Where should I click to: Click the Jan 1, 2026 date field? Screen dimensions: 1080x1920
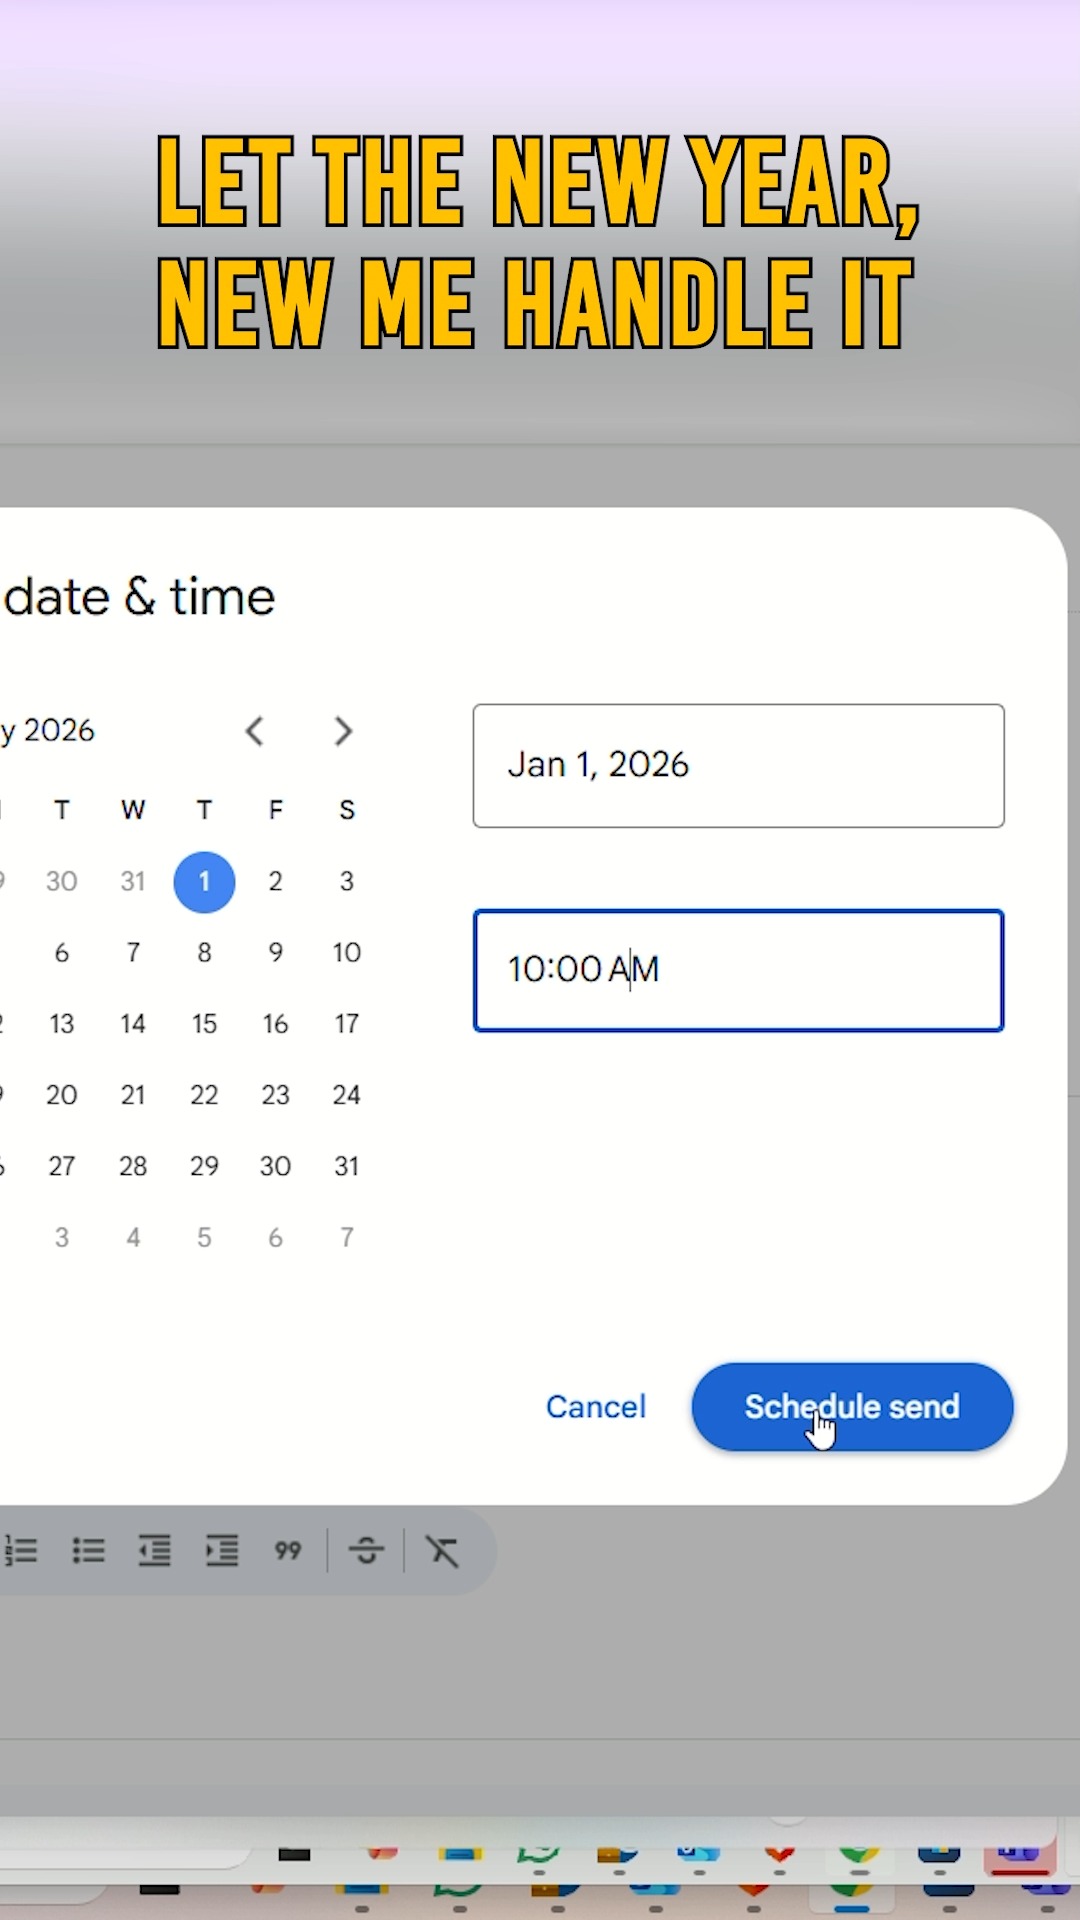pyautogui.click(x=738, y=766)
